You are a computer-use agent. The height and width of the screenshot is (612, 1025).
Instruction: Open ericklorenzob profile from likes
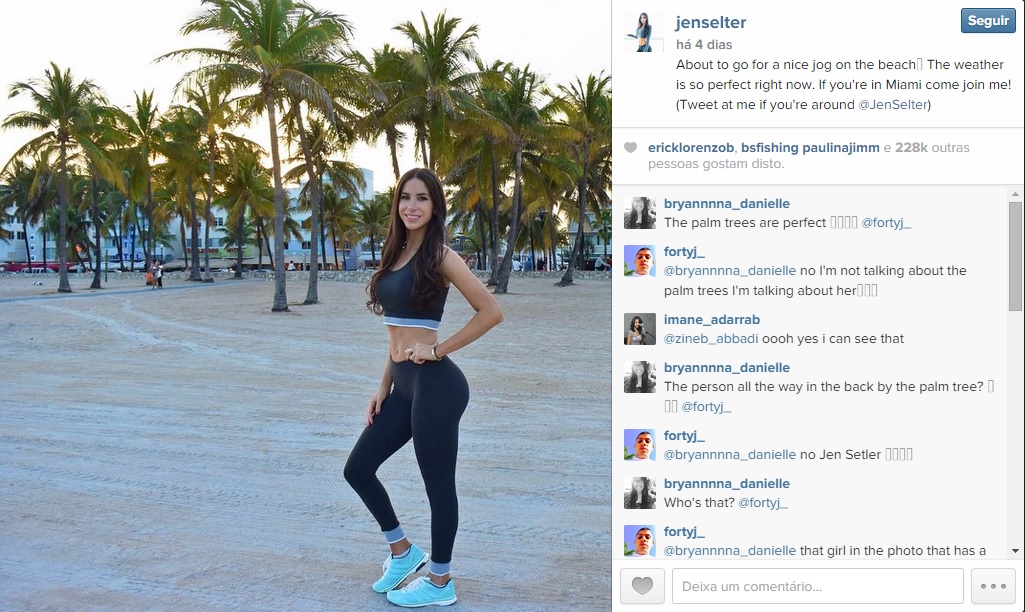[690, 148]
